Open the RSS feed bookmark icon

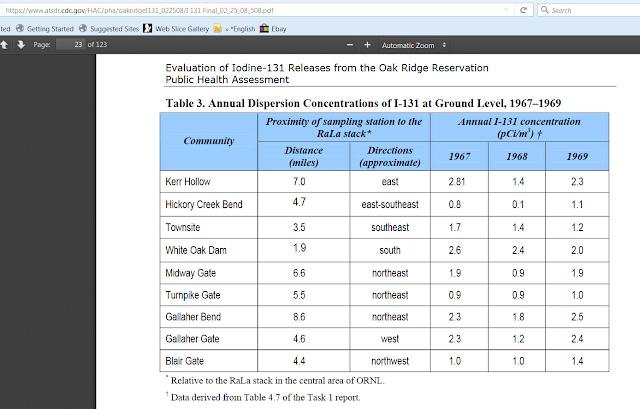coord(218,29)
